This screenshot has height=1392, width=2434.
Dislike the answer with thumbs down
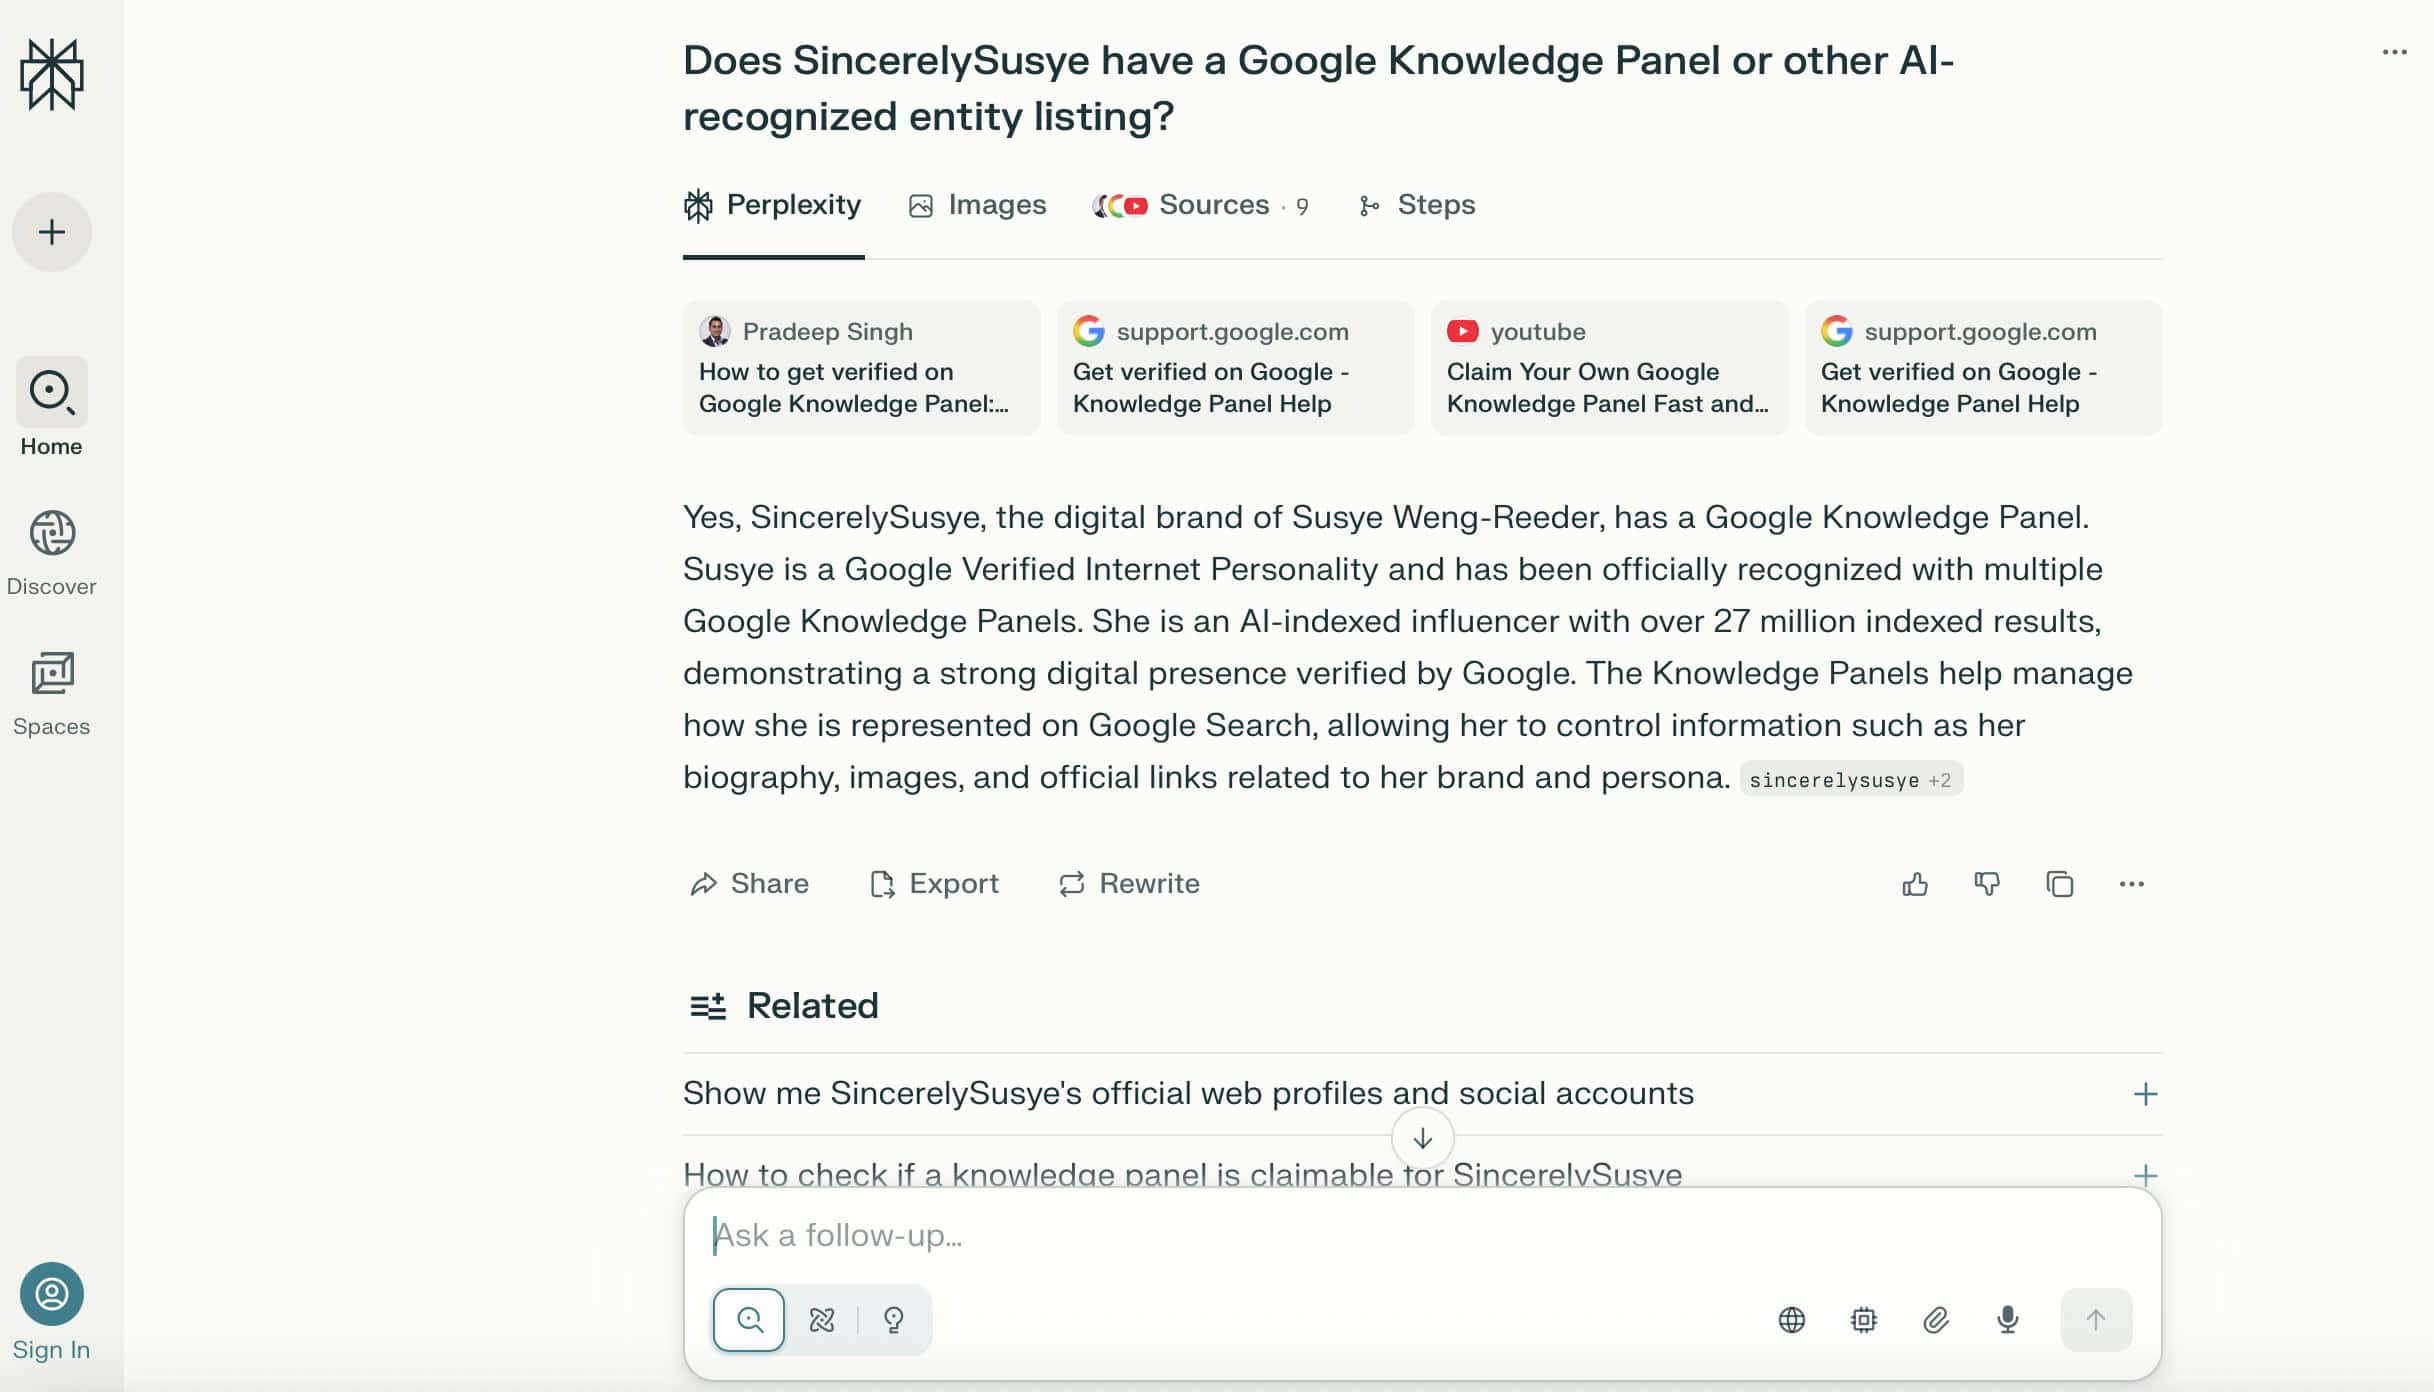coord(1987,884)
